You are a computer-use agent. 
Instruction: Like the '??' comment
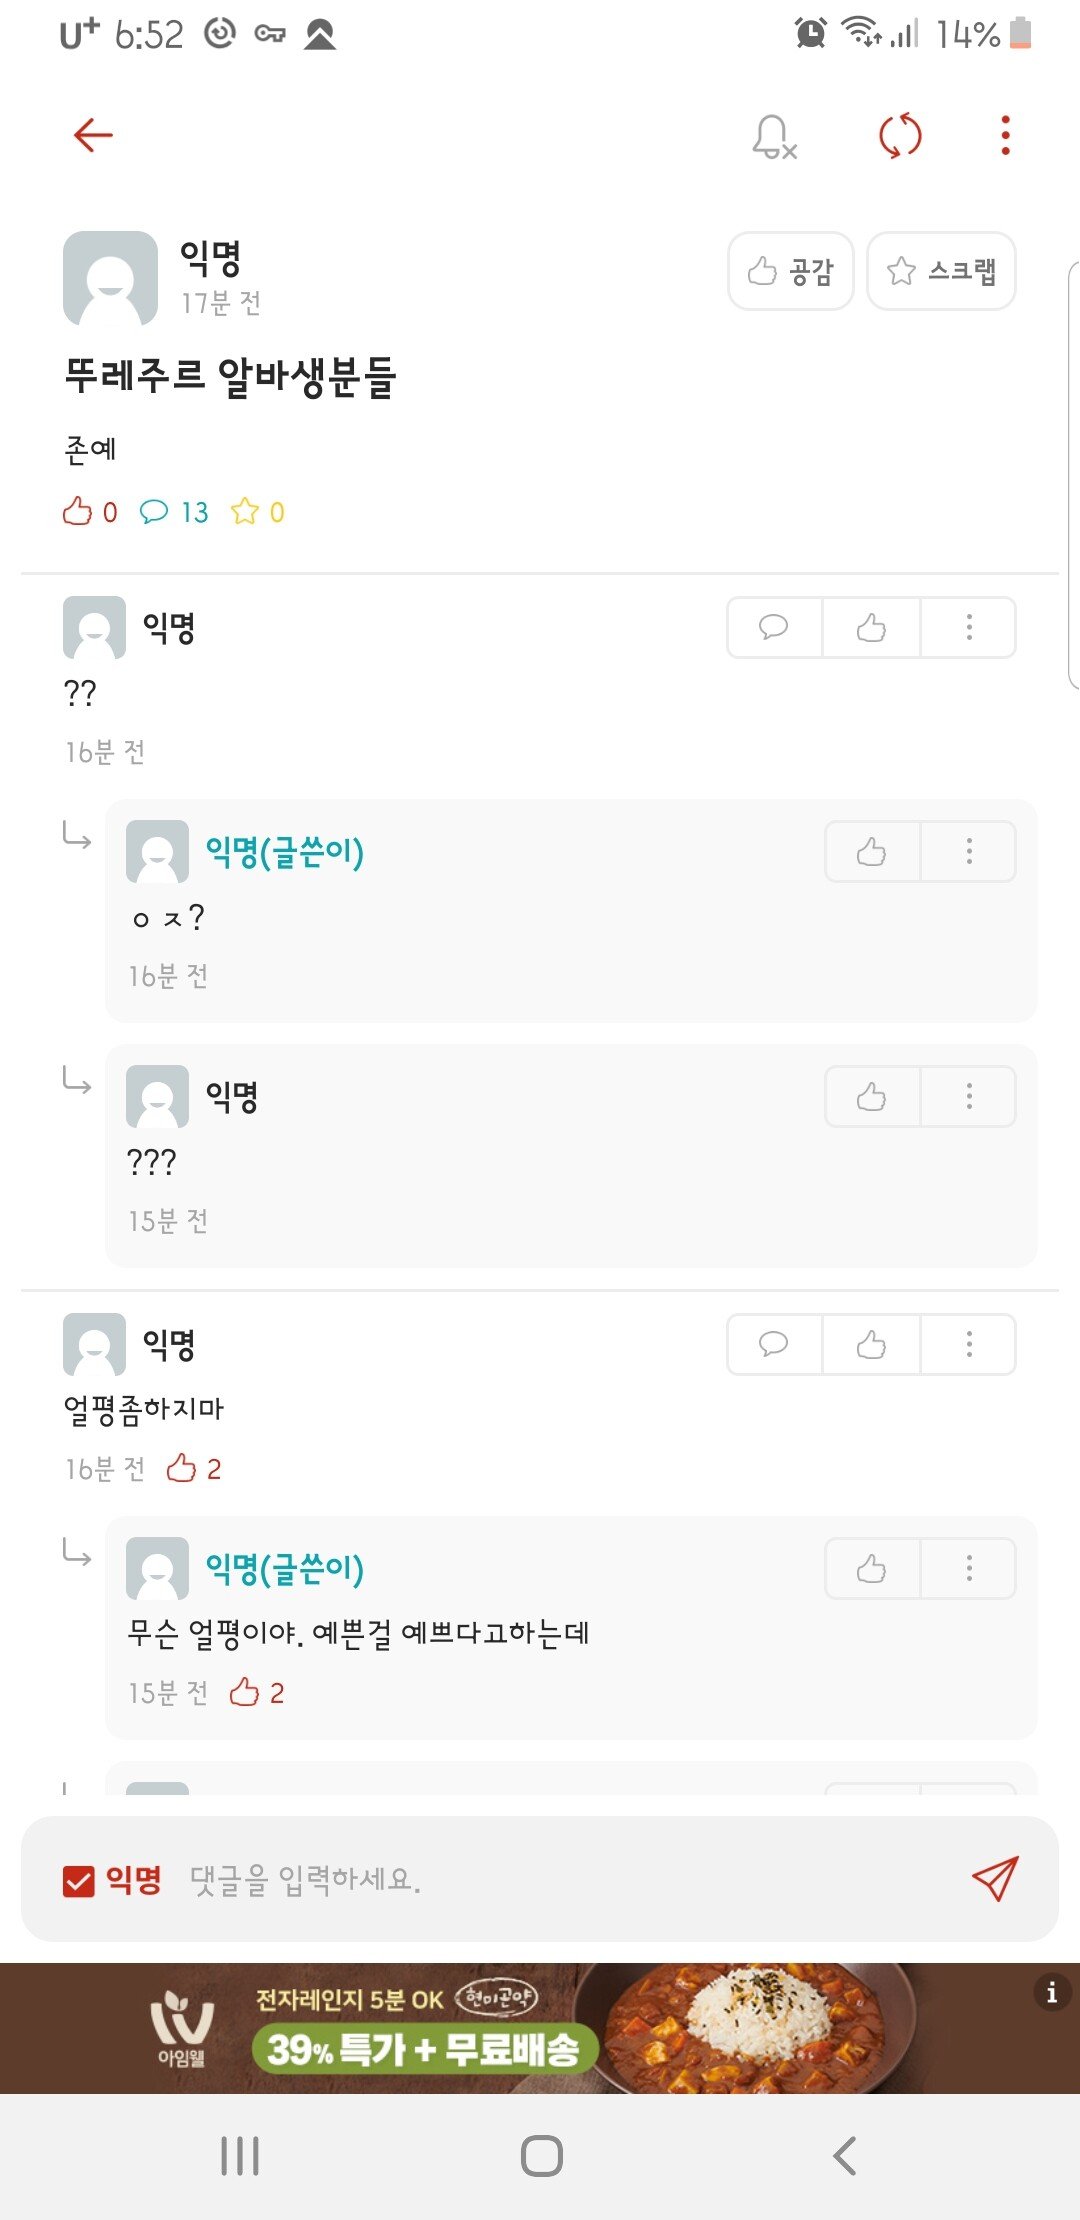click(871, 628)
